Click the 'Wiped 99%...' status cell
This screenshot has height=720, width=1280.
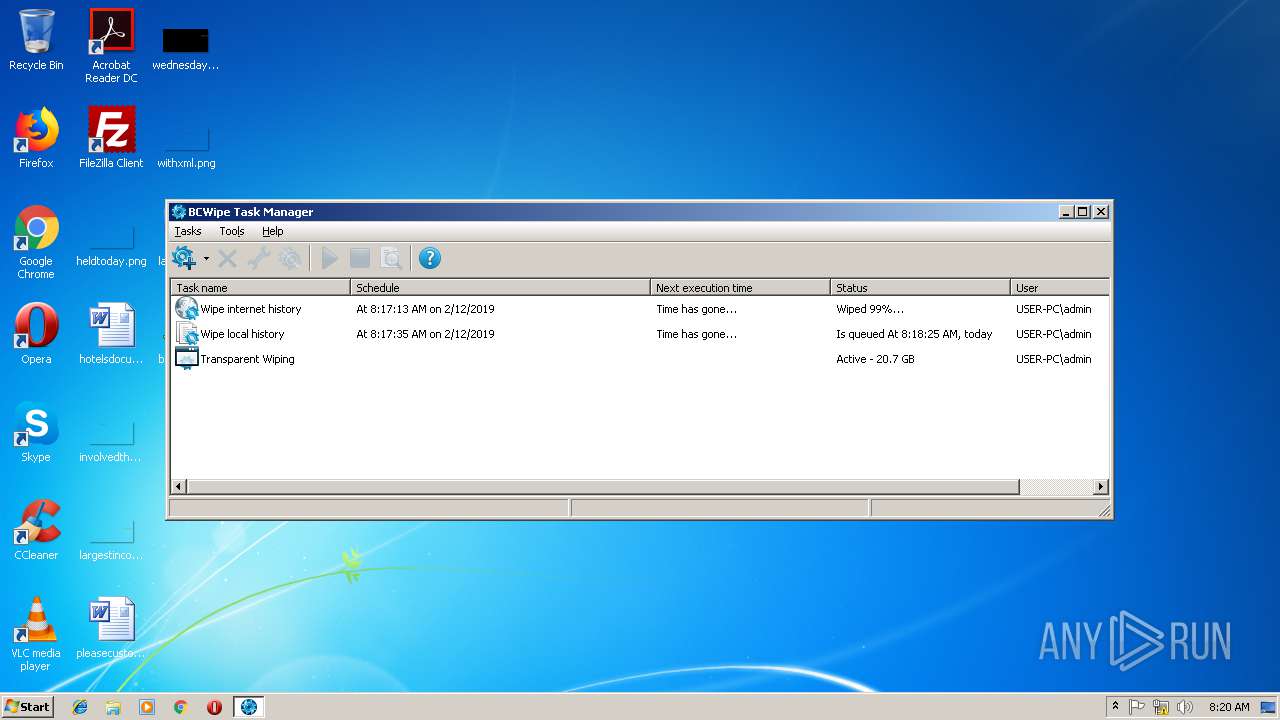click(x=870, y=309)
